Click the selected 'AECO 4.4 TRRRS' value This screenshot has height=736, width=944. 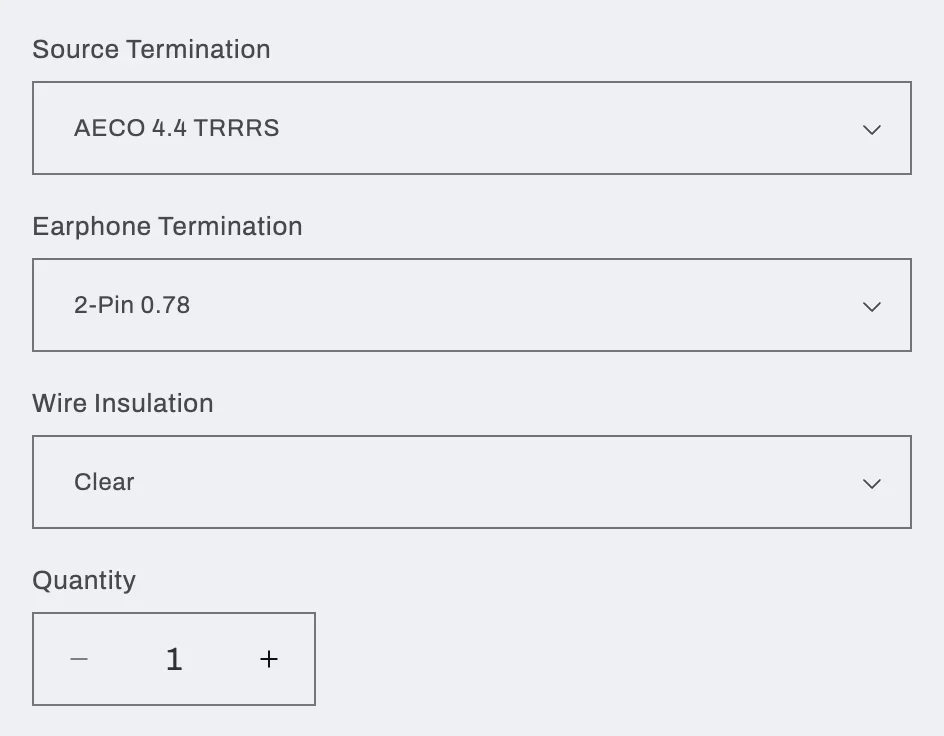(x=176, y=128)
